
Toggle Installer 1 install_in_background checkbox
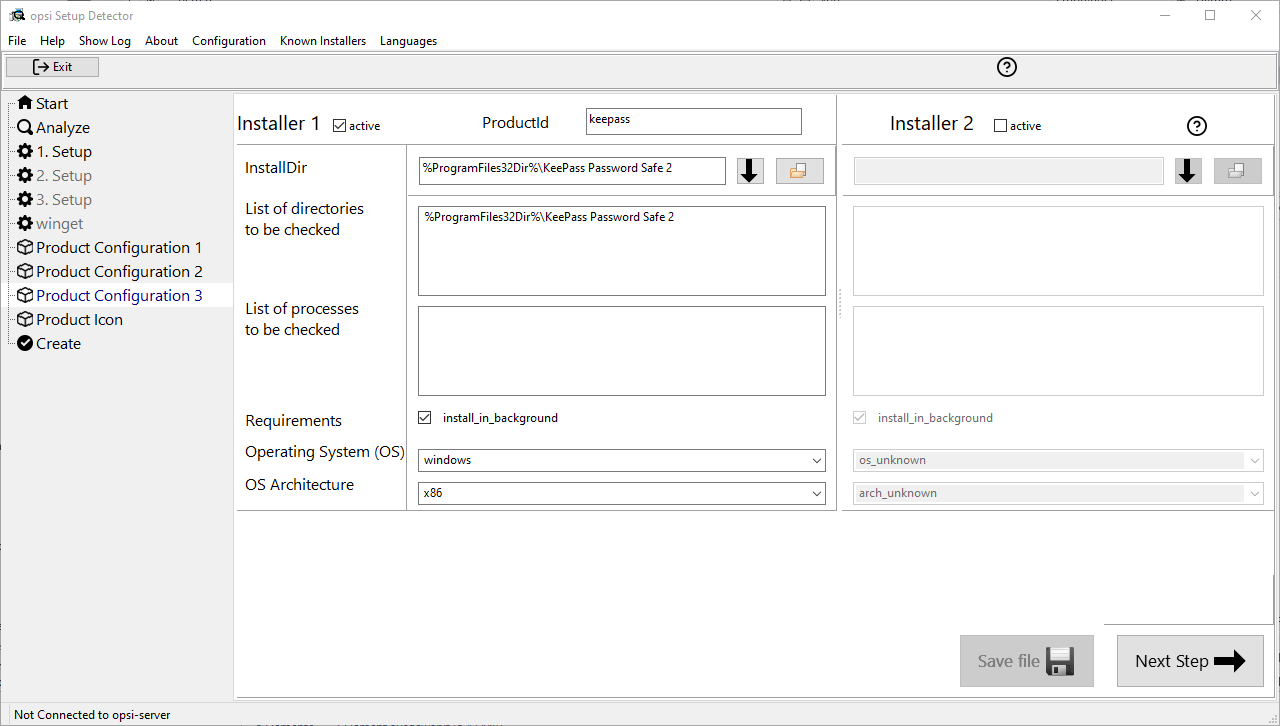[x=424, y=418]
